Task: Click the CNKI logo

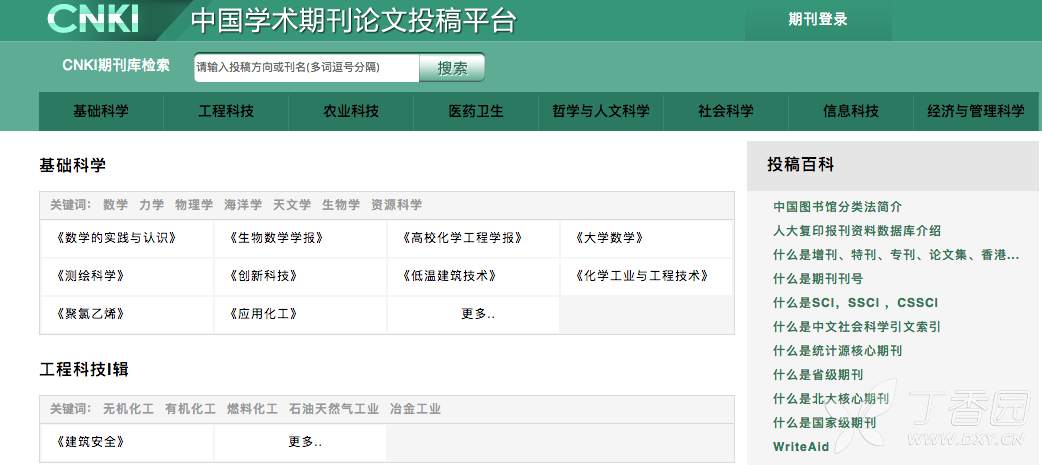Action: (x=93, y=19)
